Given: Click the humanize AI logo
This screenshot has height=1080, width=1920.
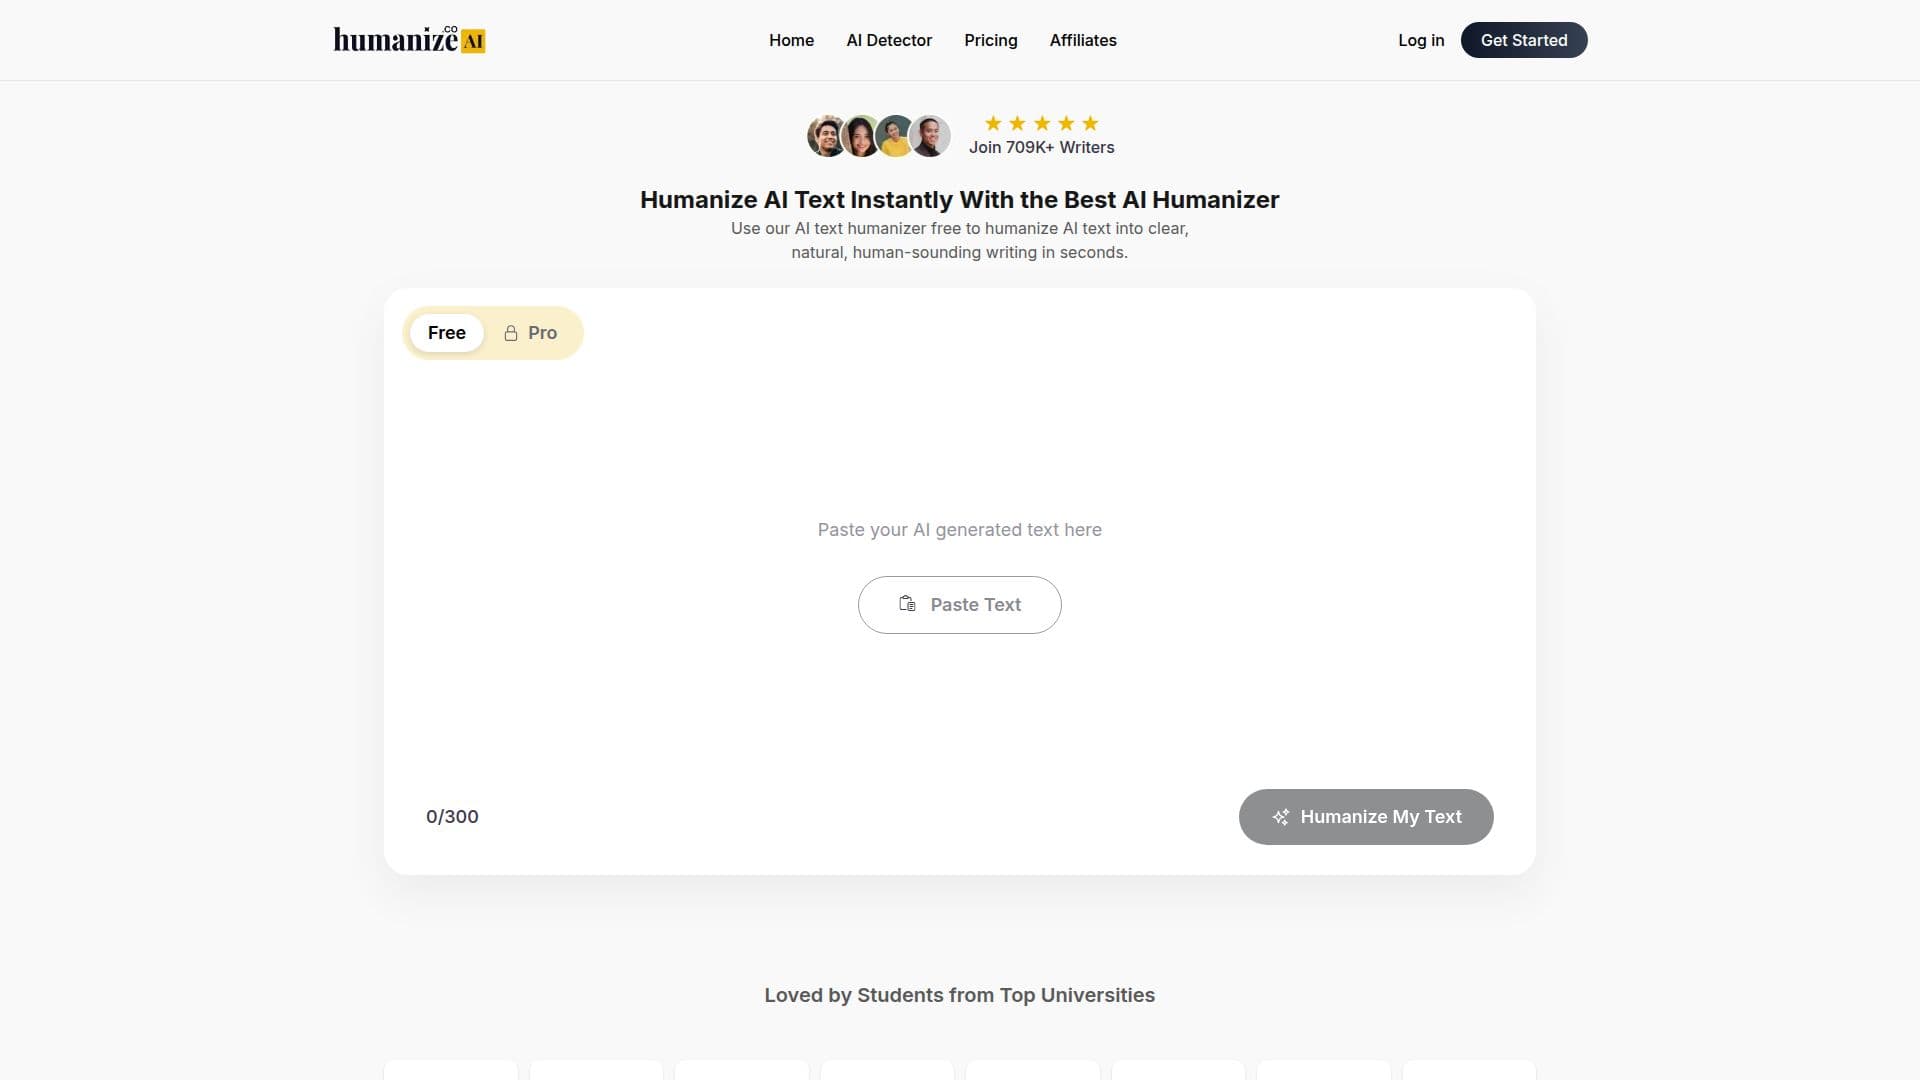Looking at the screenshot, I should 409,40.
